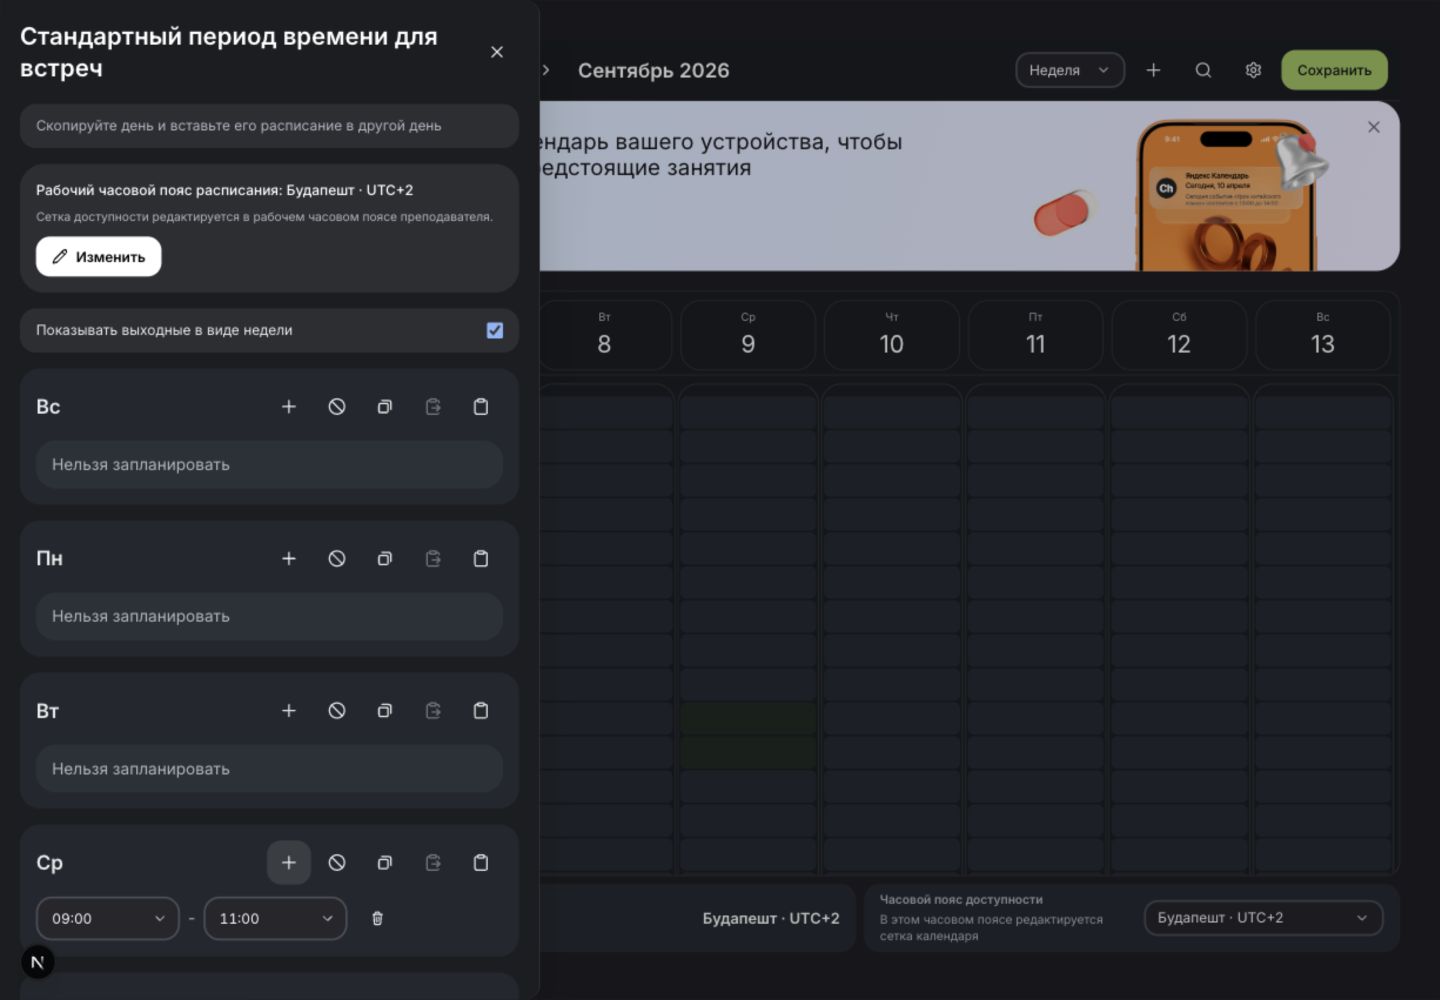
Task: Open the 11:00 end time dropdown
Action: click(275, 918)
